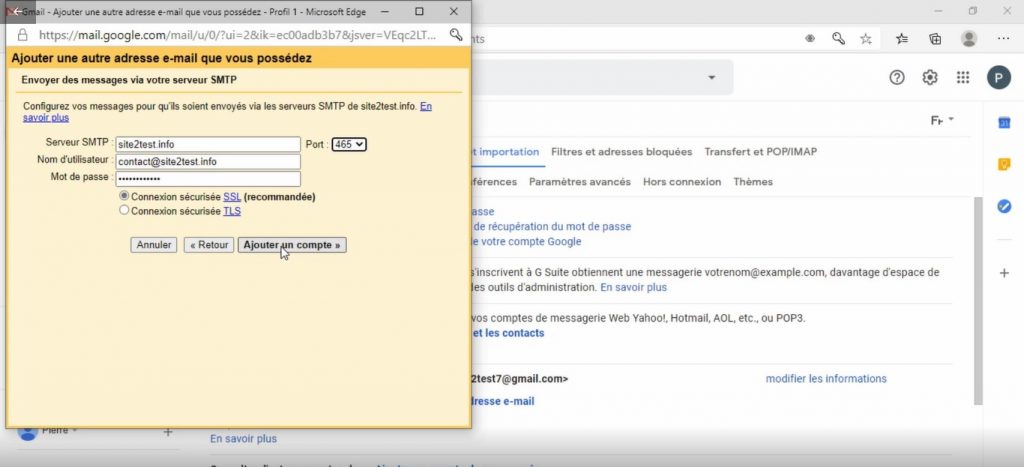Image resolution: width=1024 pixels, height=467 pixels.
Task: Open the Fr input language dropdown
Action: (942, 120)
